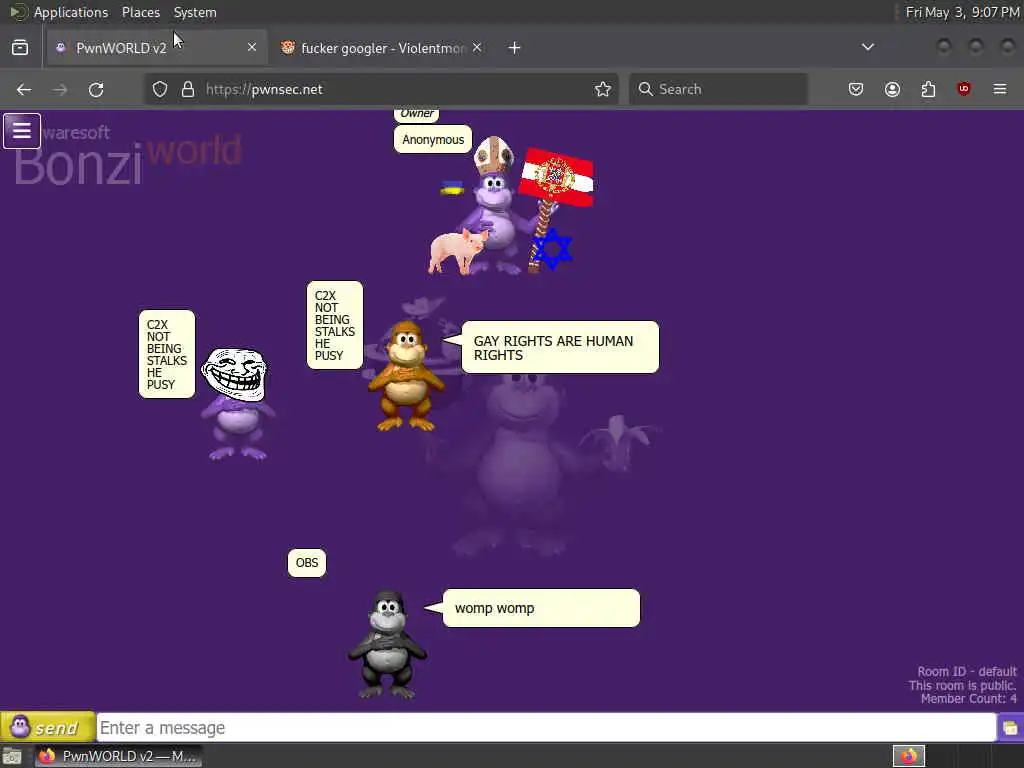Send the chat message
The image size is (1024, 768).
point(48,727)
